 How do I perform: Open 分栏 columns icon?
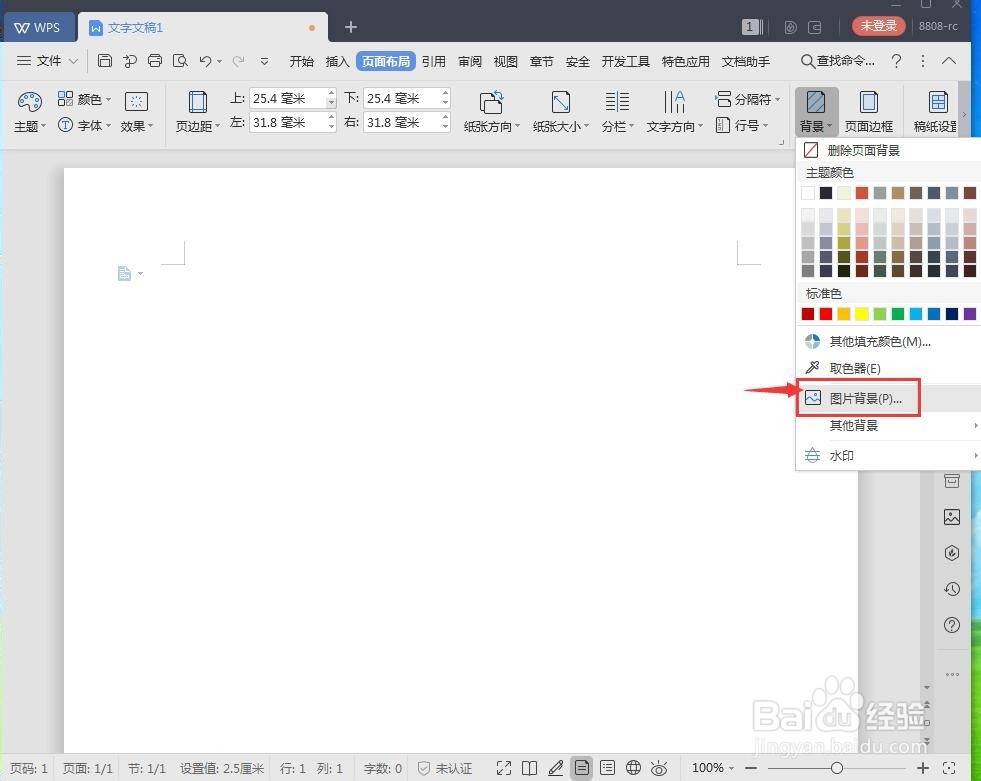coord(617,101)
